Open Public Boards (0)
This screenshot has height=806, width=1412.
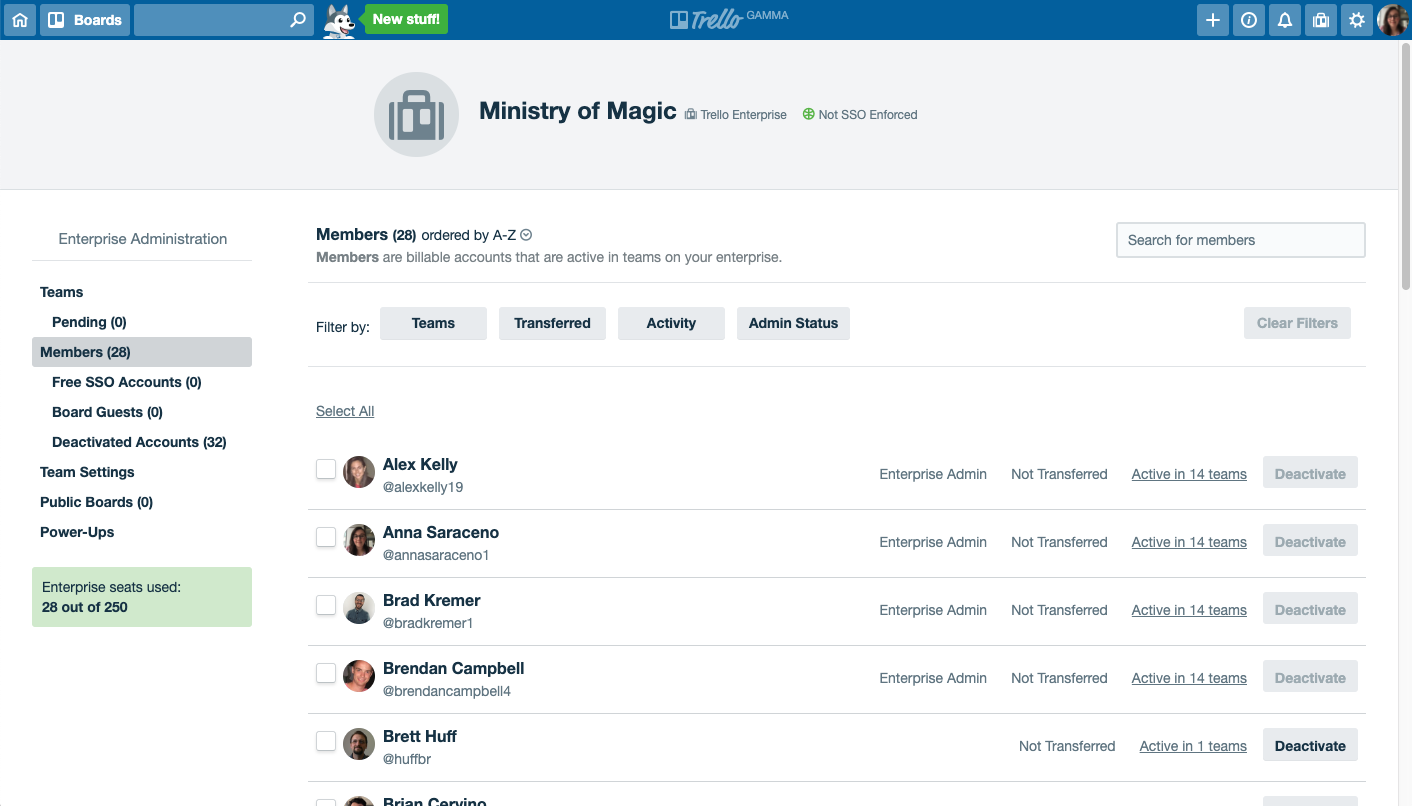(x=96, y=502)
